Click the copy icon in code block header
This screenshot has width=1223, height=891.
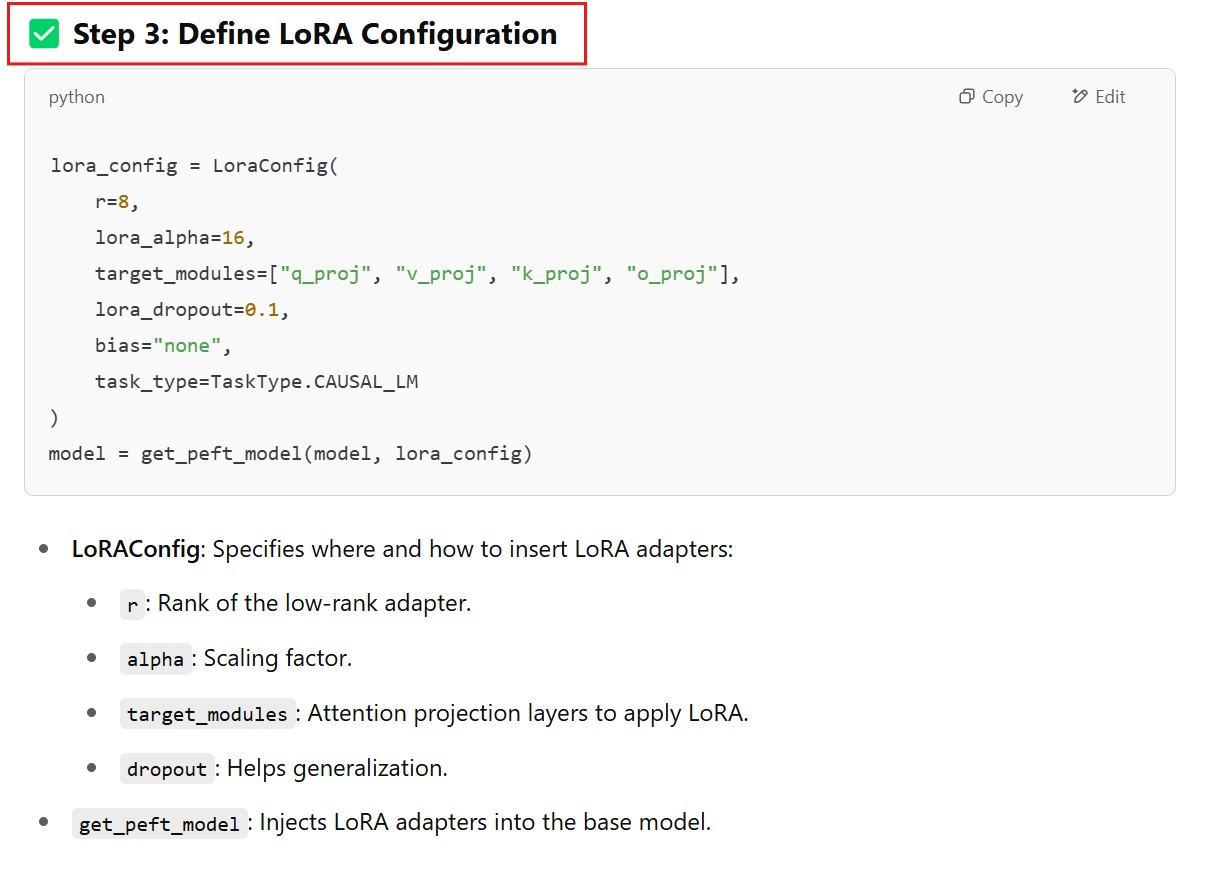pos(966,97)
